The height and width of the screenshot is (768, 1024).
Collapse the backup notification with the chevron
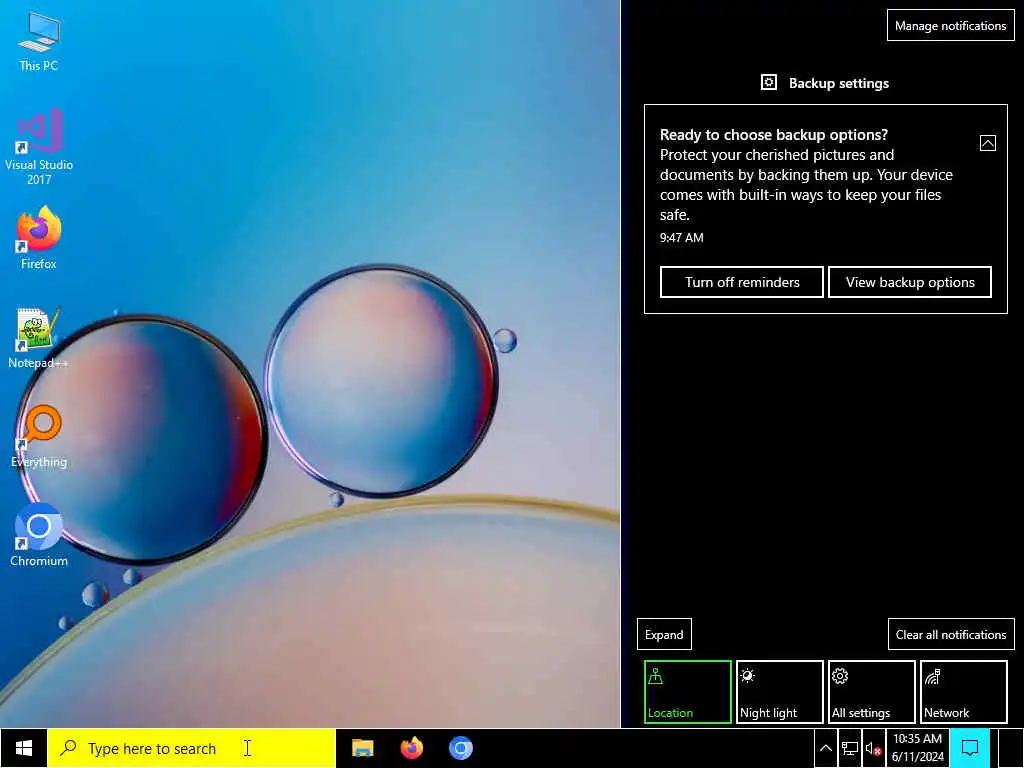987,143
